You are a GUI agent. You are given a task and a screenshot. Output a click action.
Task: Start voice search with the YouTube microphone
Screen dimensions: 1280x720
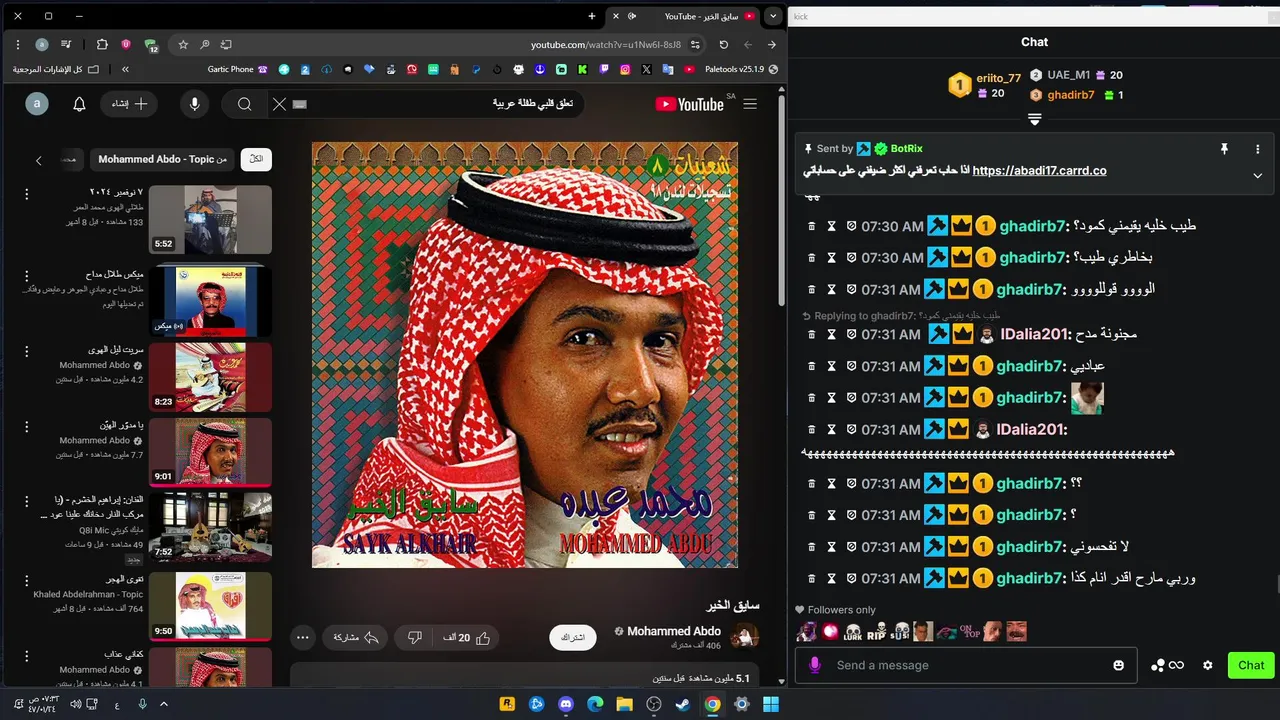[194, 104]
